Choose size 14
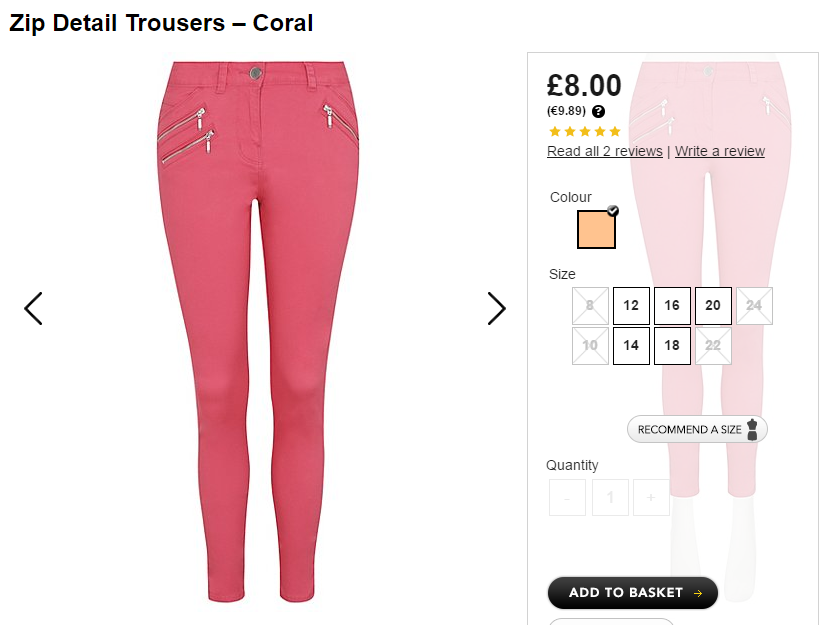The image size is (825, 625). tap(631, 346)
